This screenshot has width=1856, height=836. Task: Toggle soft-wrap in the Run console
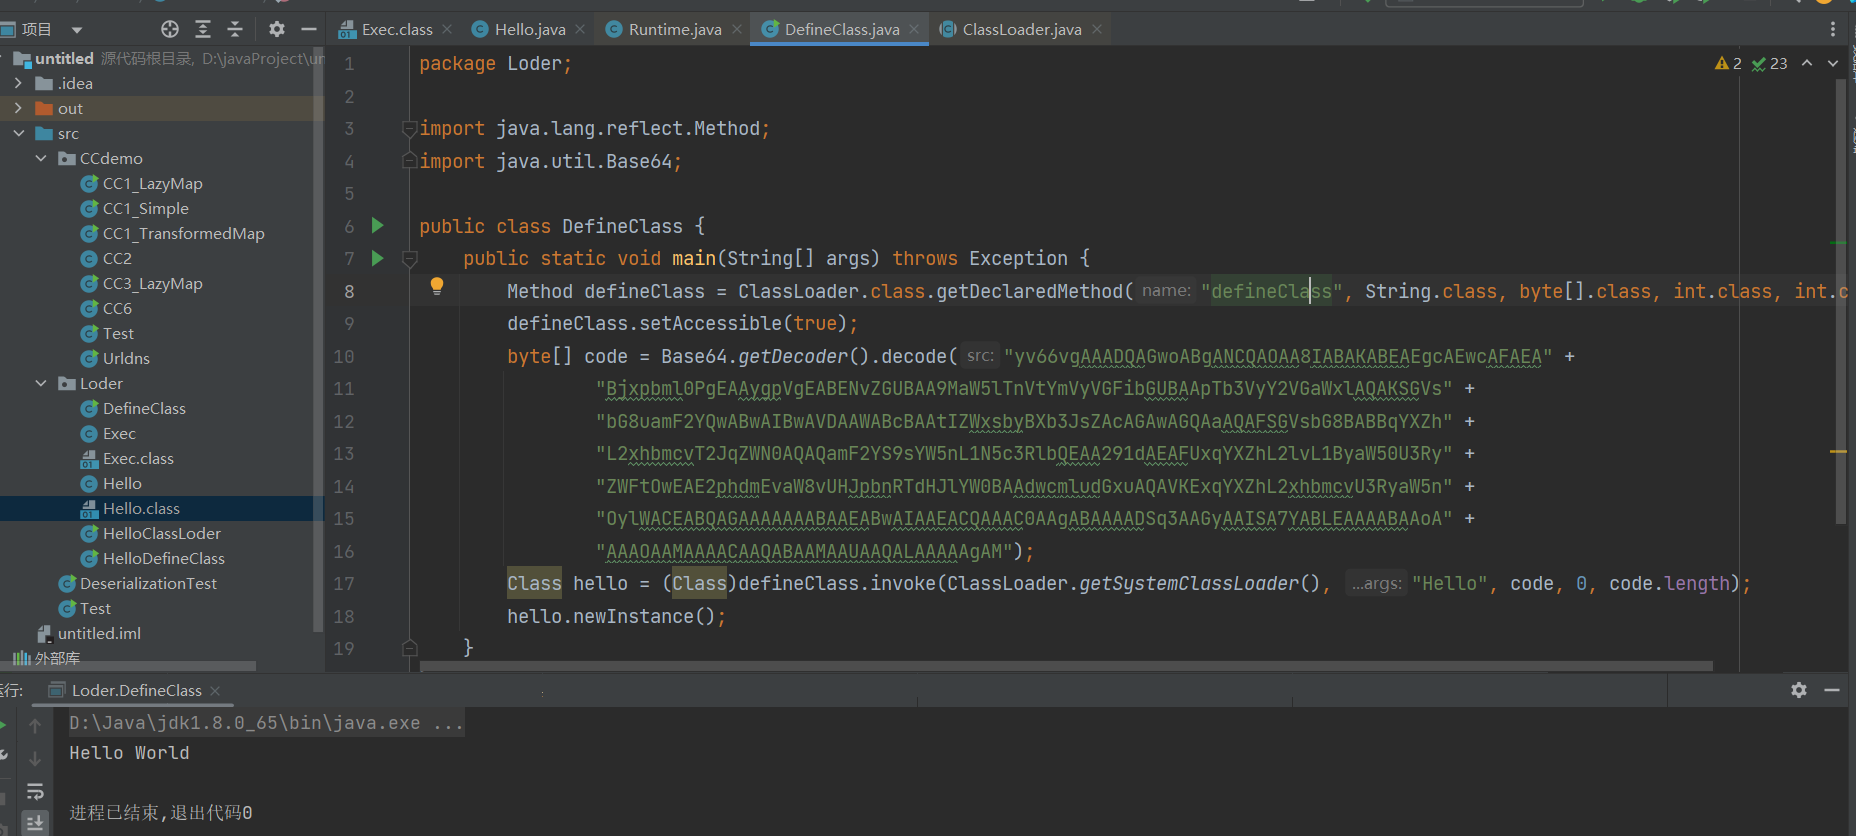tap(35, 792)
